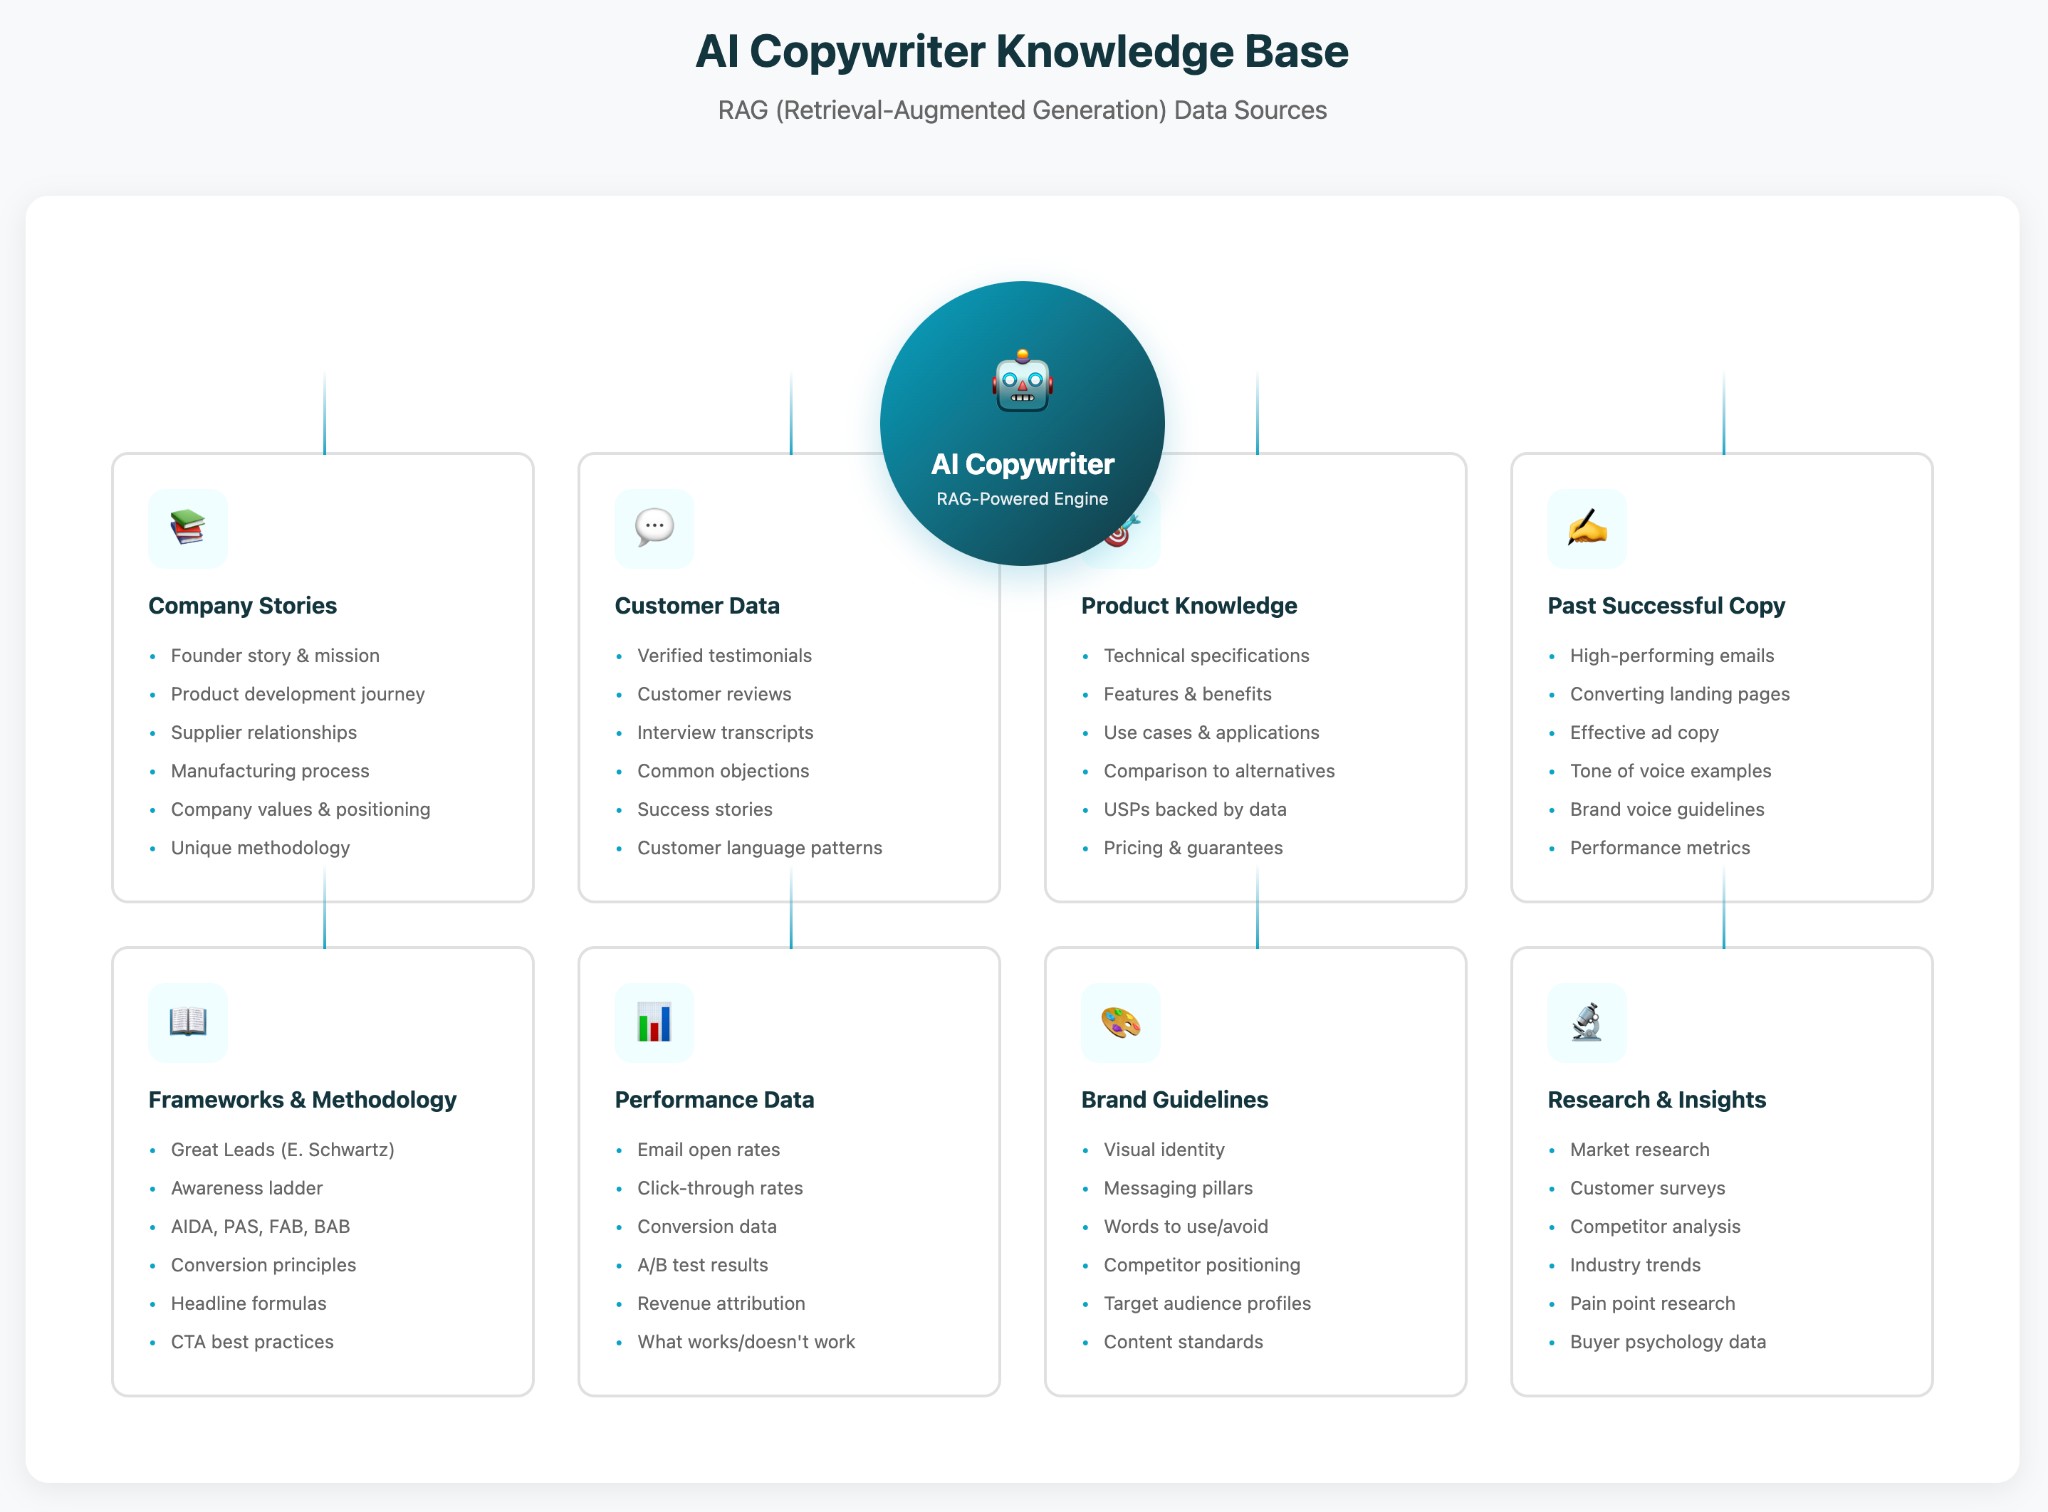This screenshot has width=2048, height=1512.
Task: Click the RAG Data Sources subtitle text
Action: click(x=1023, y=110)
